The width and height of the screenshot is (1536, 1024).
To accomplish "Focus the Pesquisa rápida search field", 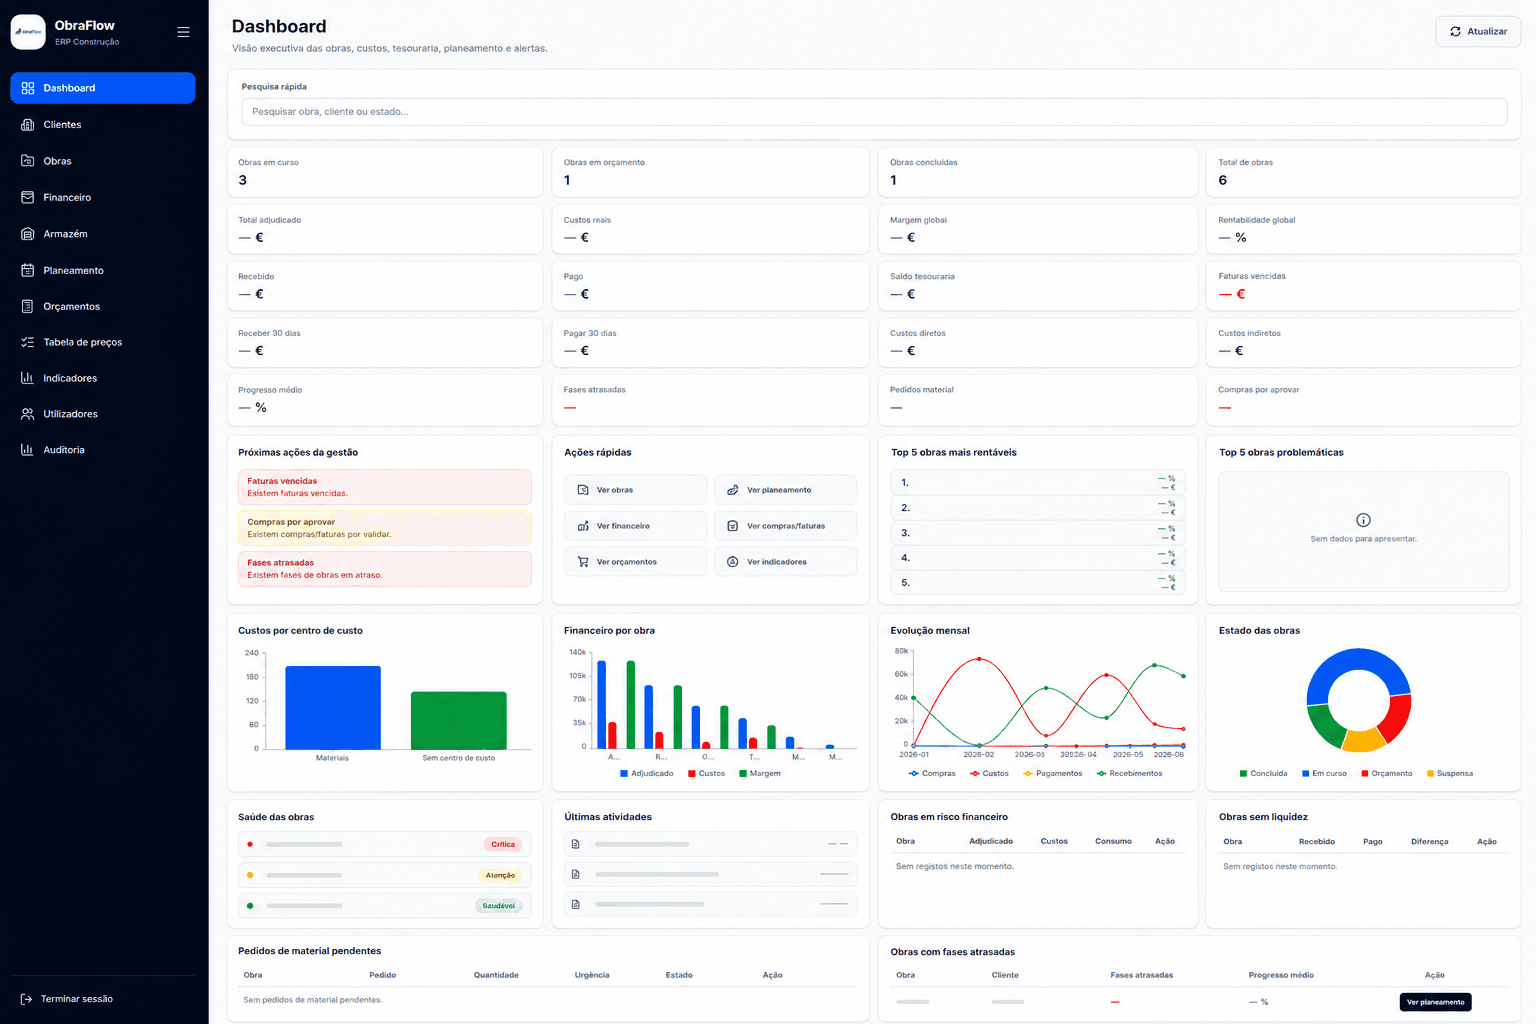I will pyautogui.click(x=874, y=112).
